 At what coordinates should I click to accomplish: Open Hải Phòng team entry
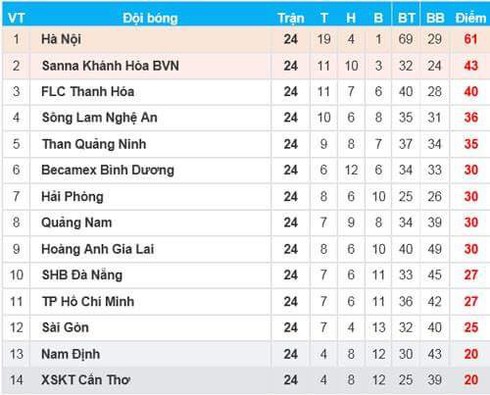click(72, 196)
